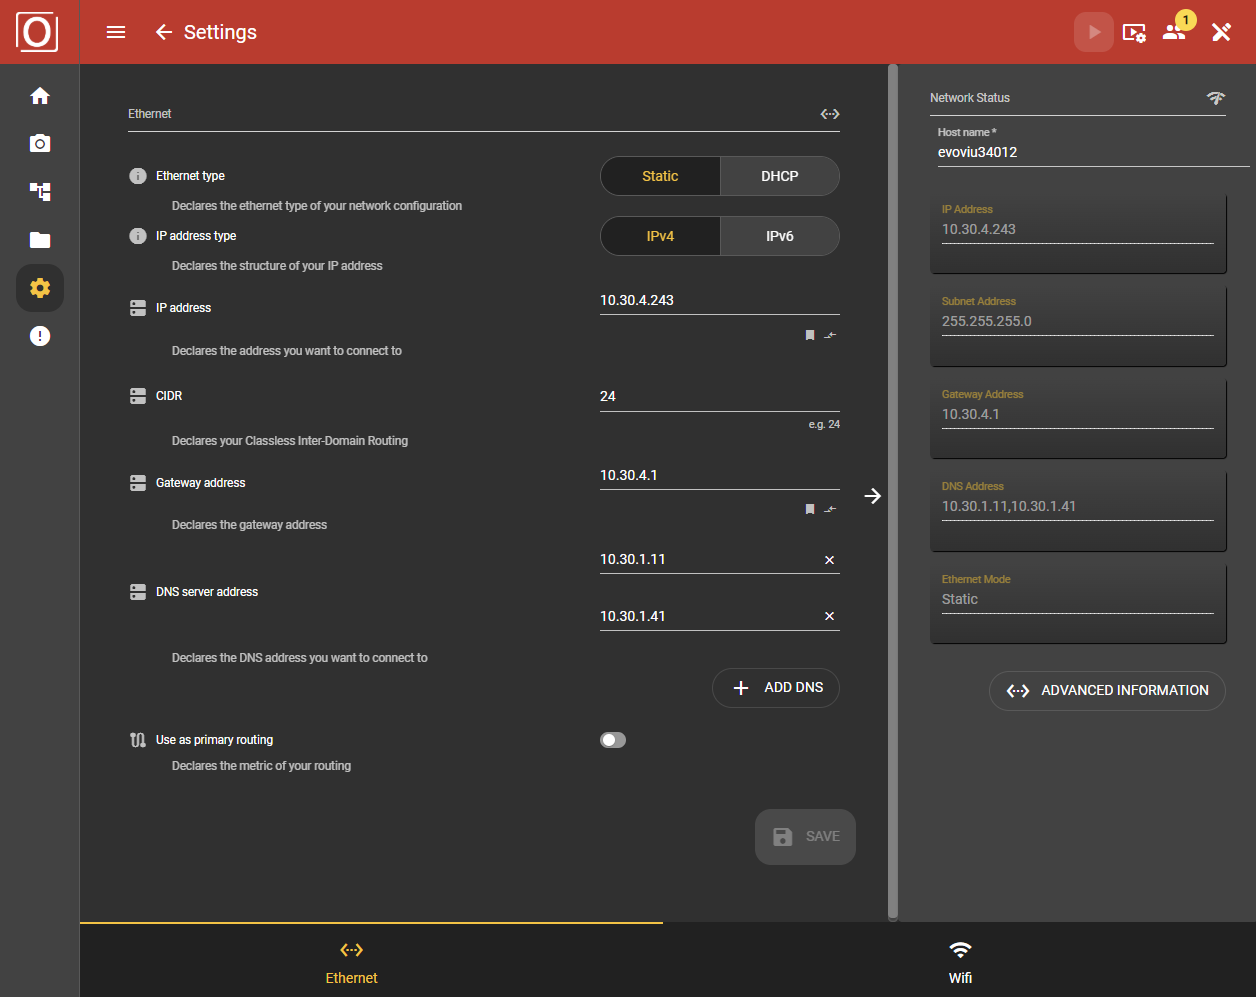The image size is (1256, 997).
Task: Select Static ethernet type
Action: click(660, 176)
